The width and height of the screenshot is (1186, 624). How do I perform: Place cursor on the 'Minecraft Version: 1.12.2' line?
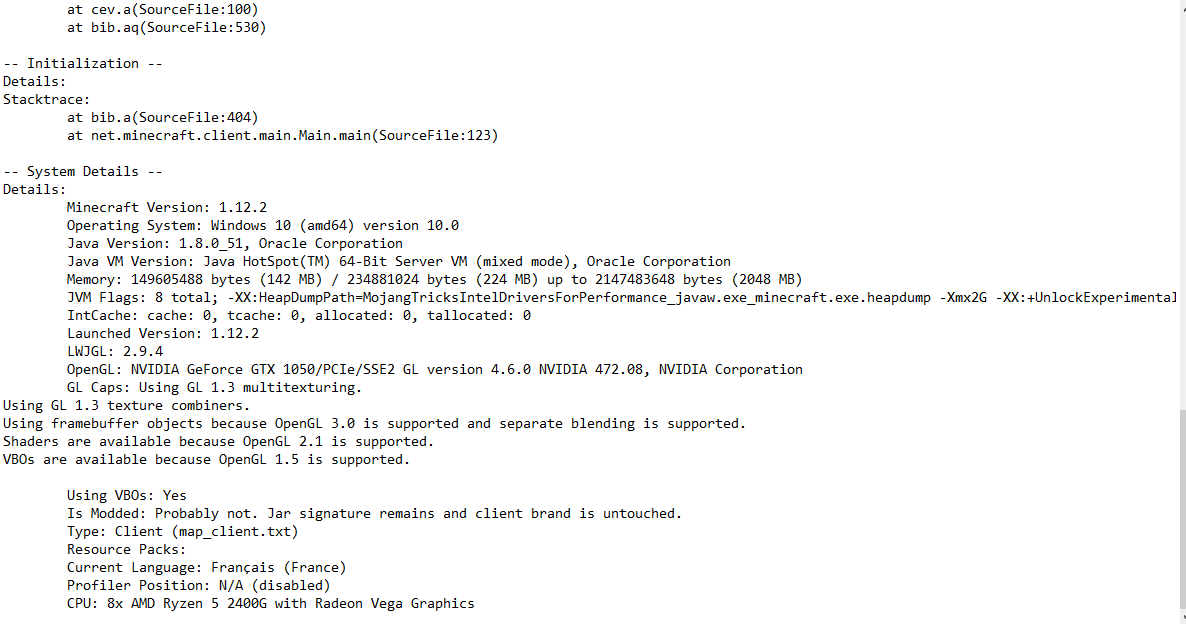coord(166,207)
